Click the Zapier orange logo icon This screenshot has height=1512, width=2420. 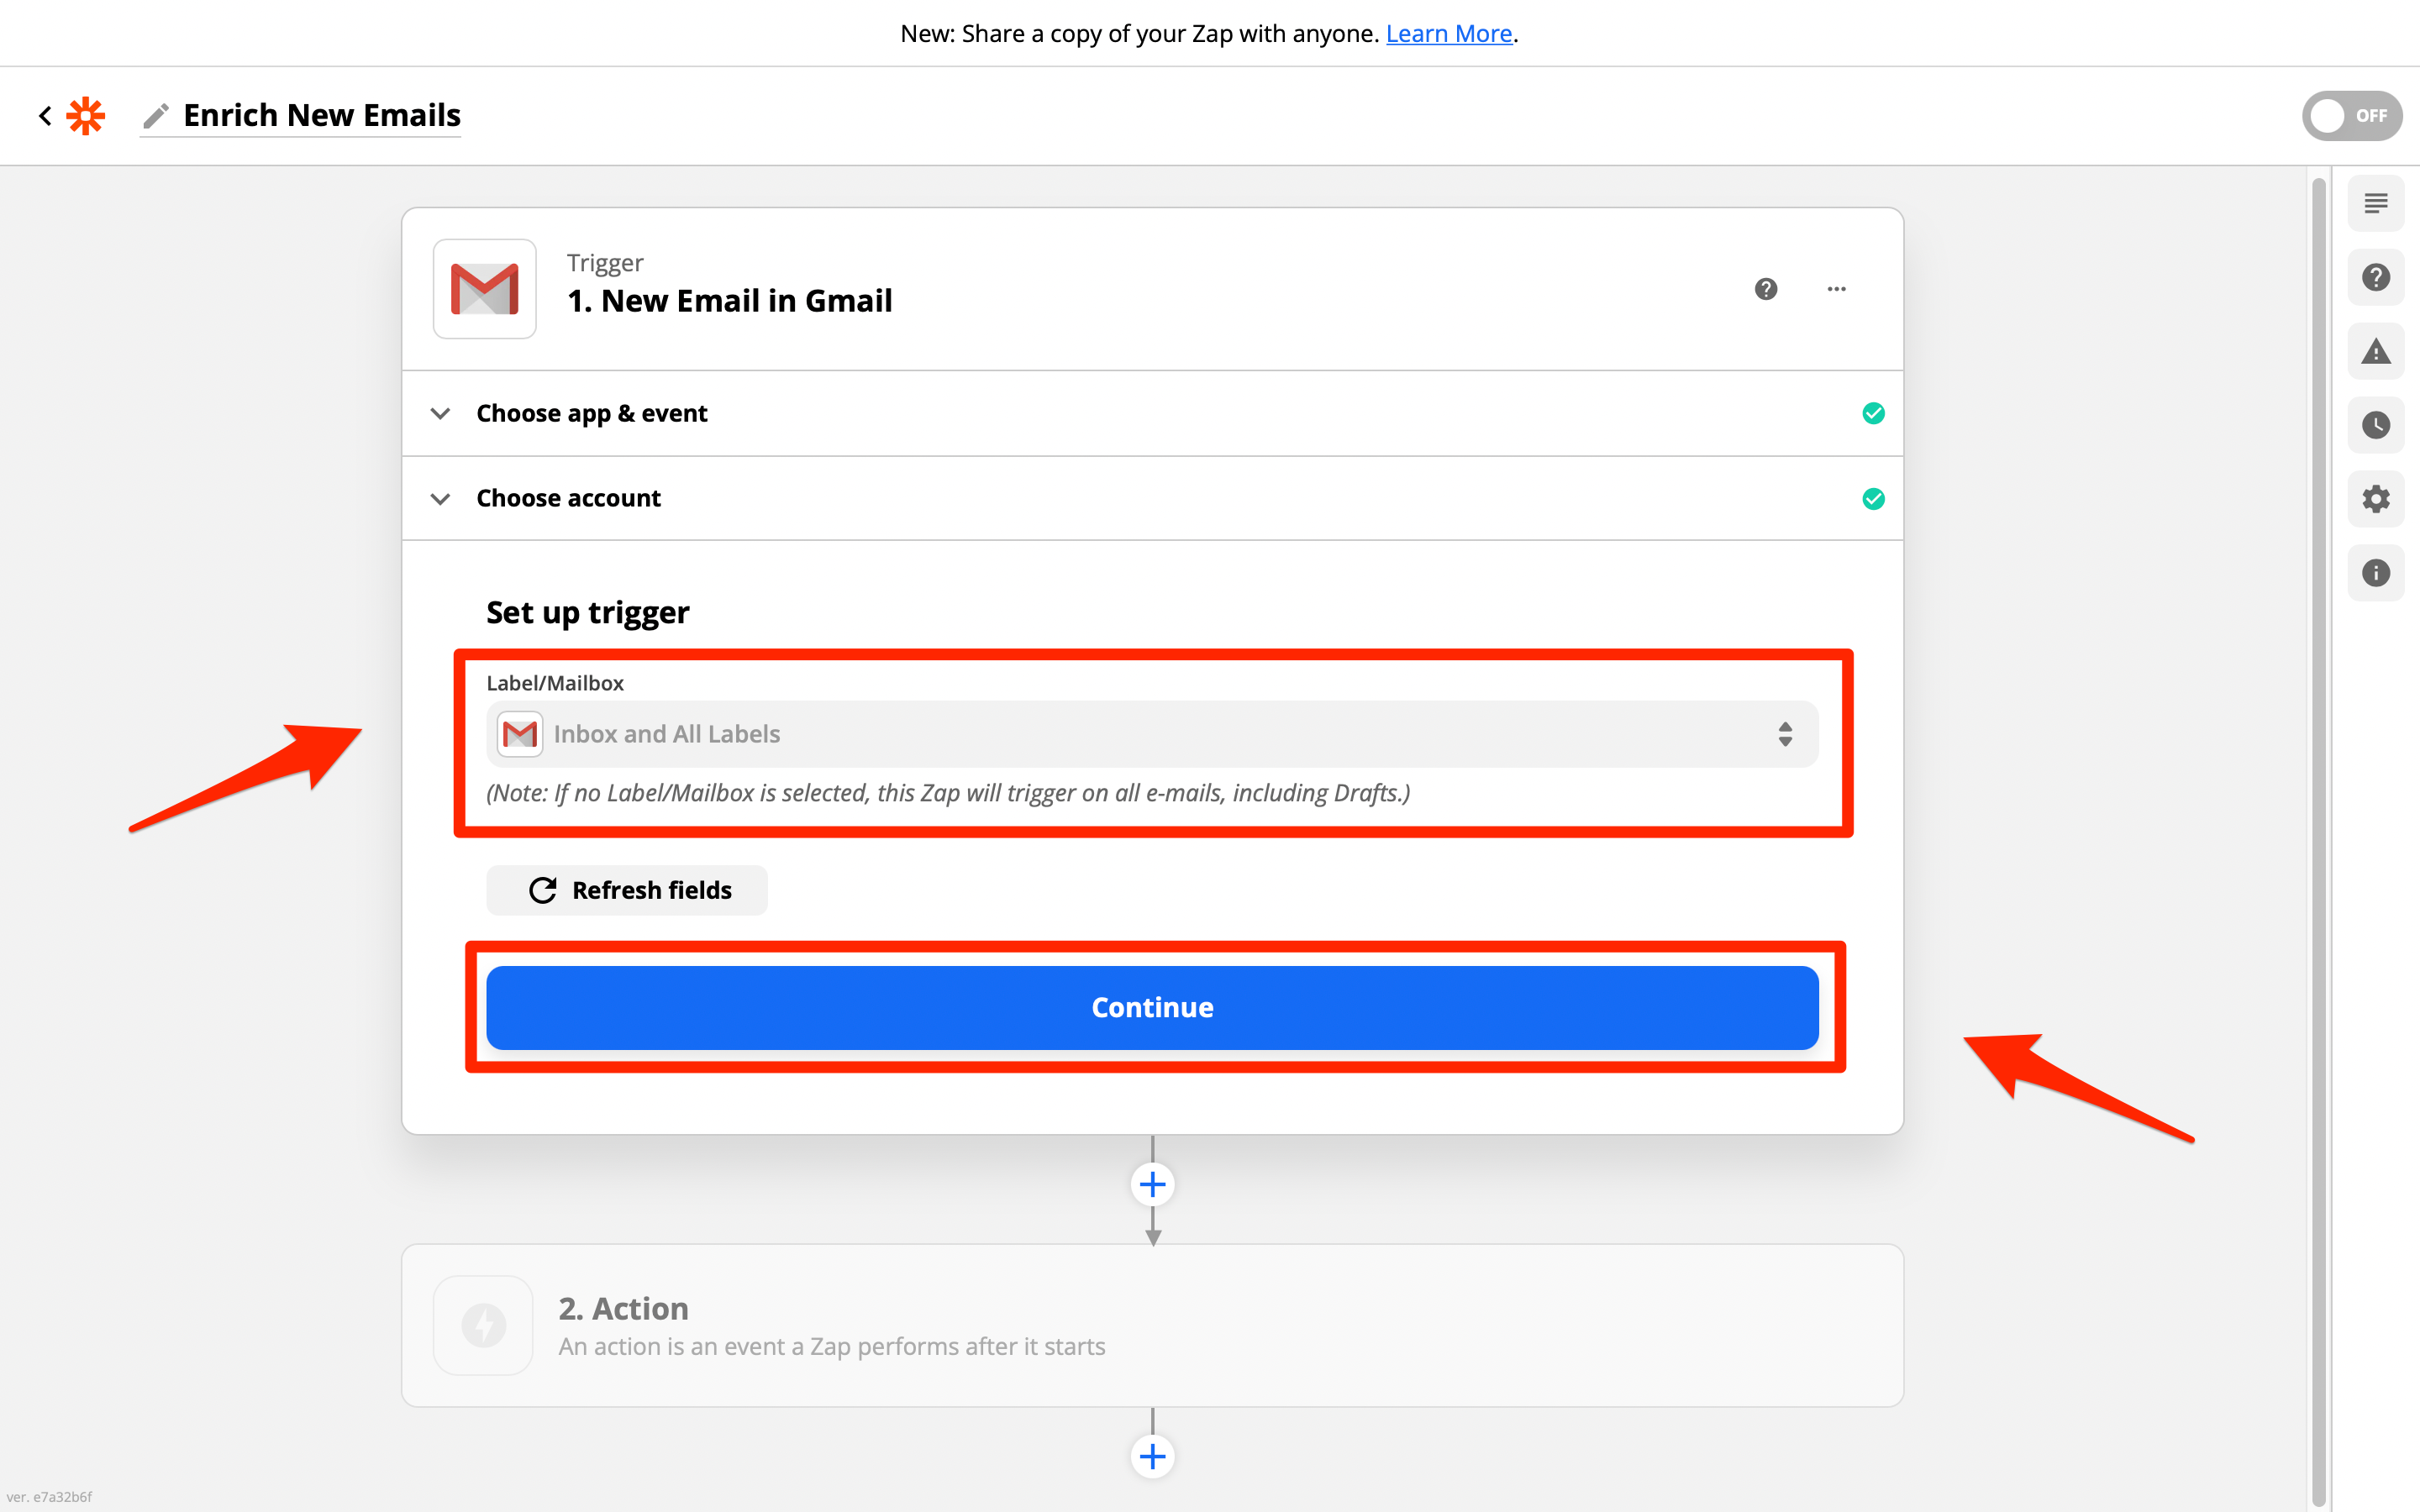(x=86, y=116)
